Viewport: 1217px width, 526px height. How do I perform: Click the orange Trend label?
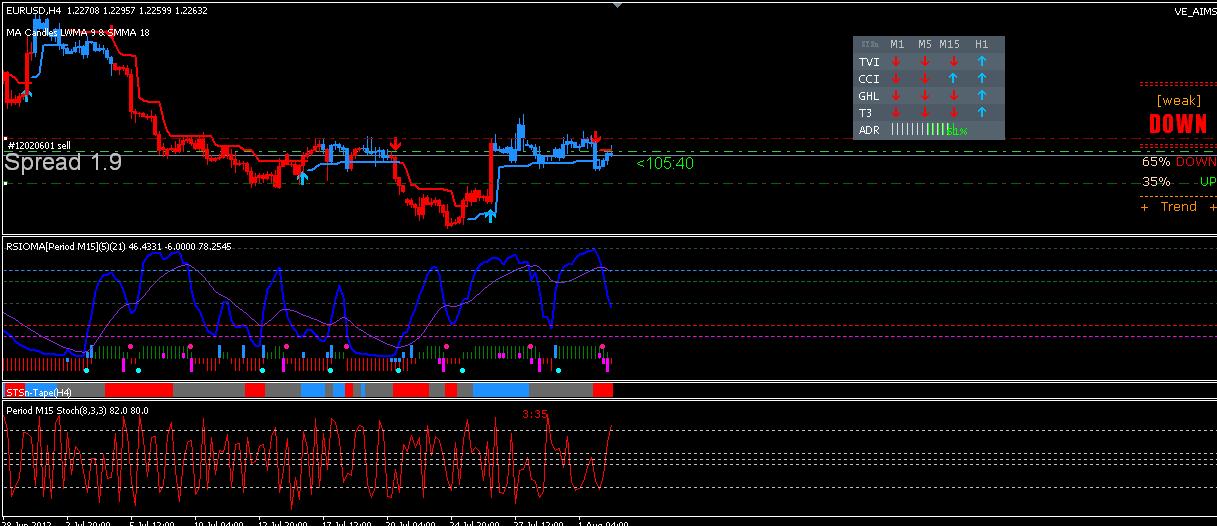tap(1178, 206)
